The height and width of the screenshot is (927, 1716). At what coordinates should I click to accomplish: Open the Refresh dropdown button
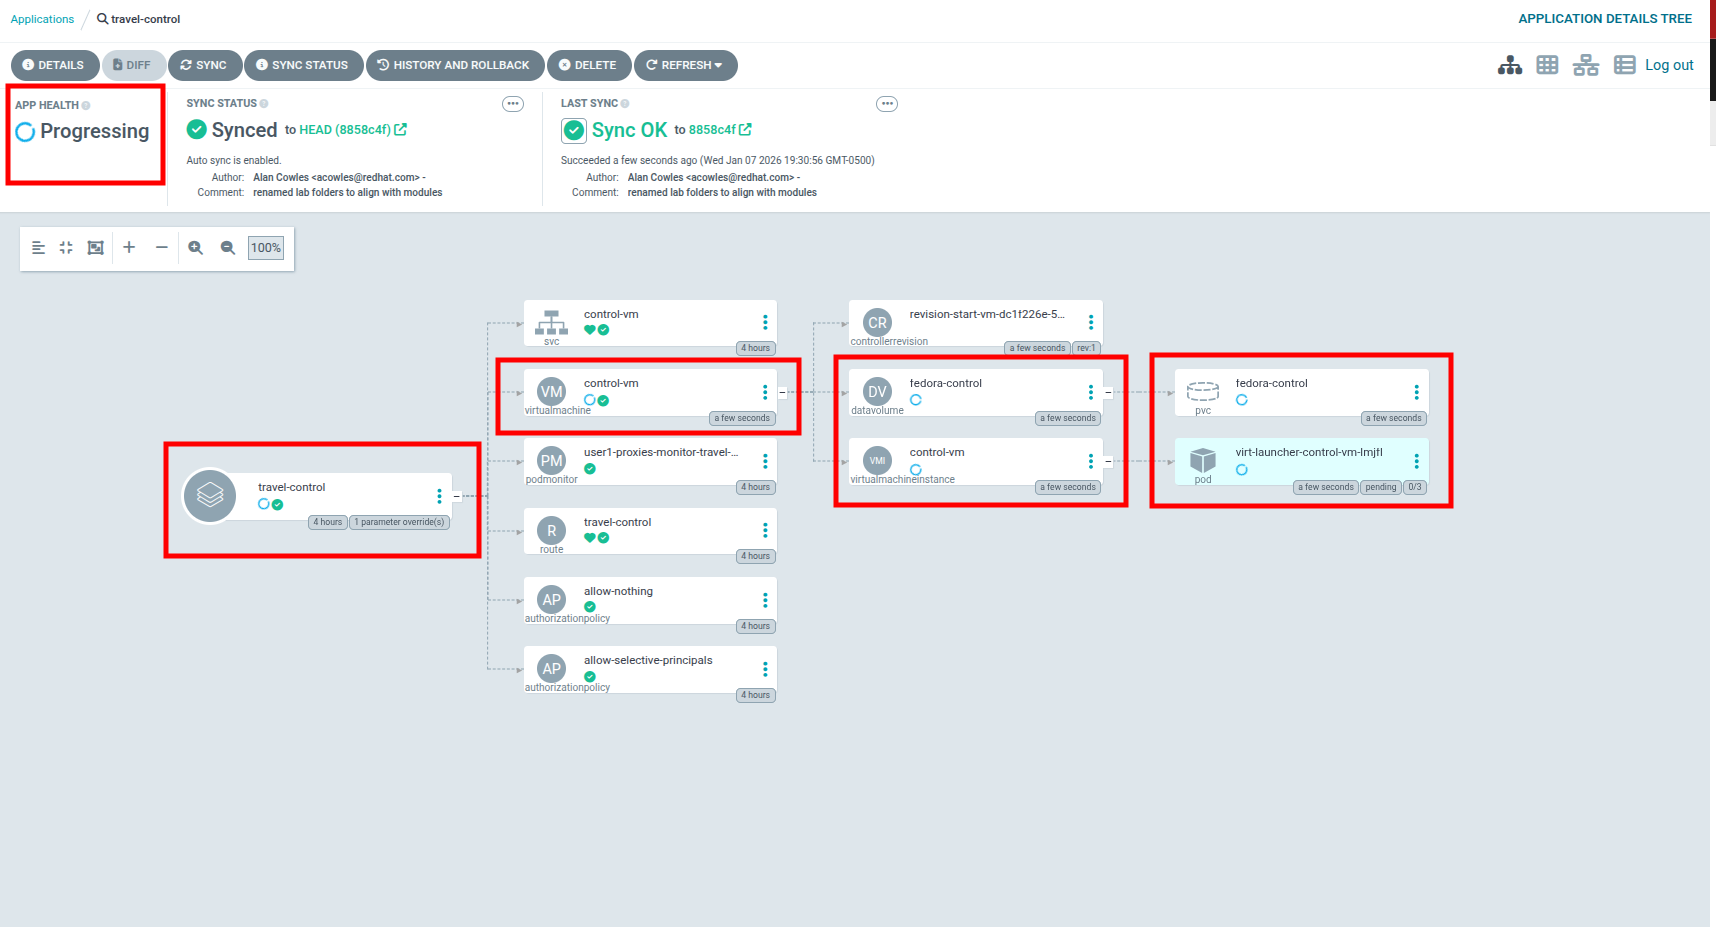(685, 65)
